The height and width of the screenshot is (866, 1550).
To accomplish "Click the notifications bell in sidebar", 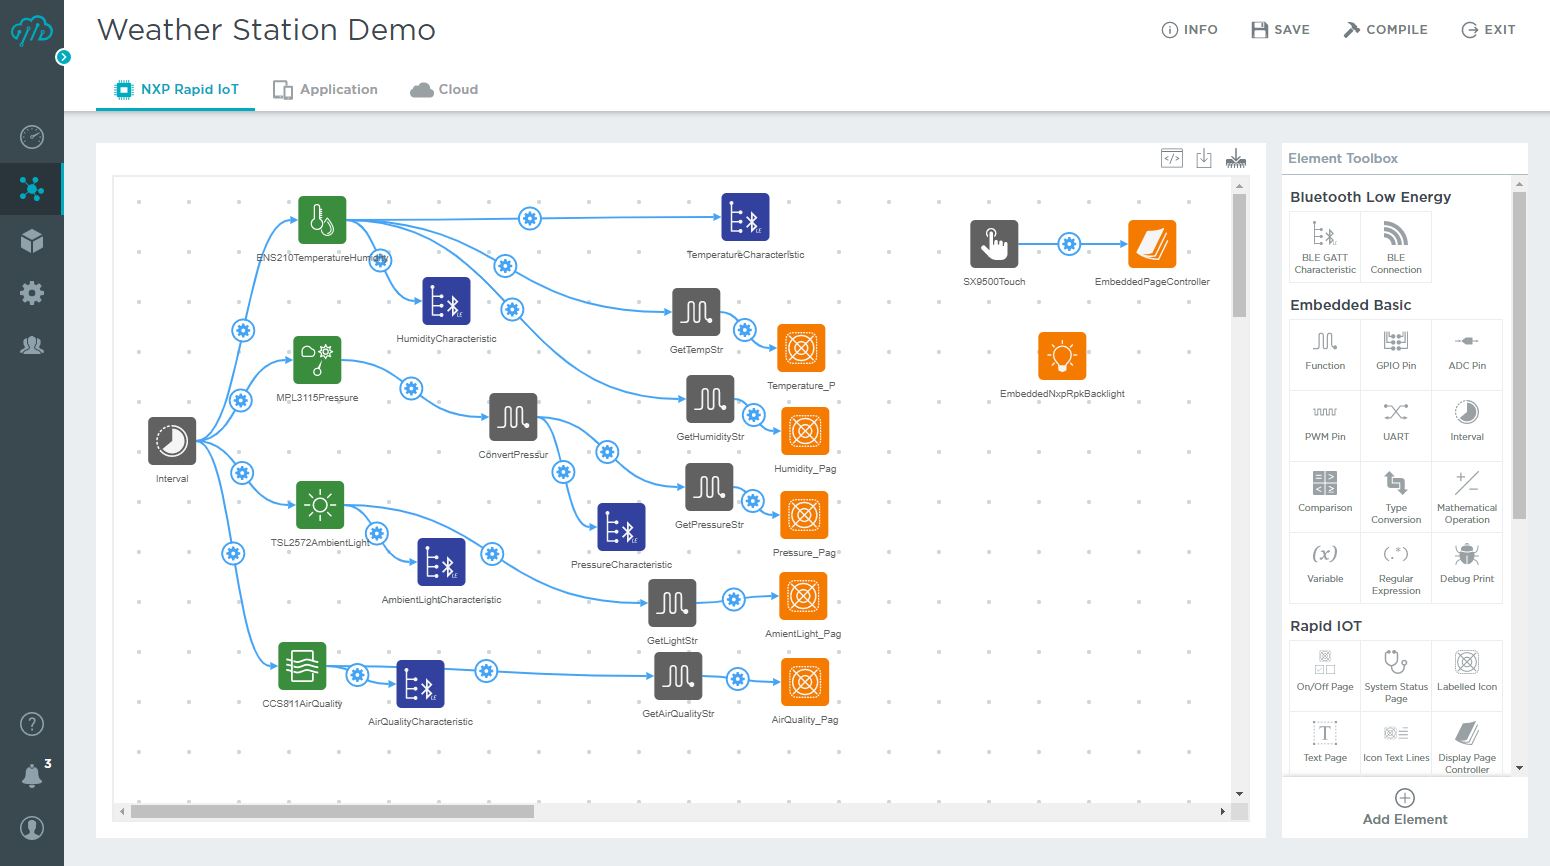I will tap(32, 775).
